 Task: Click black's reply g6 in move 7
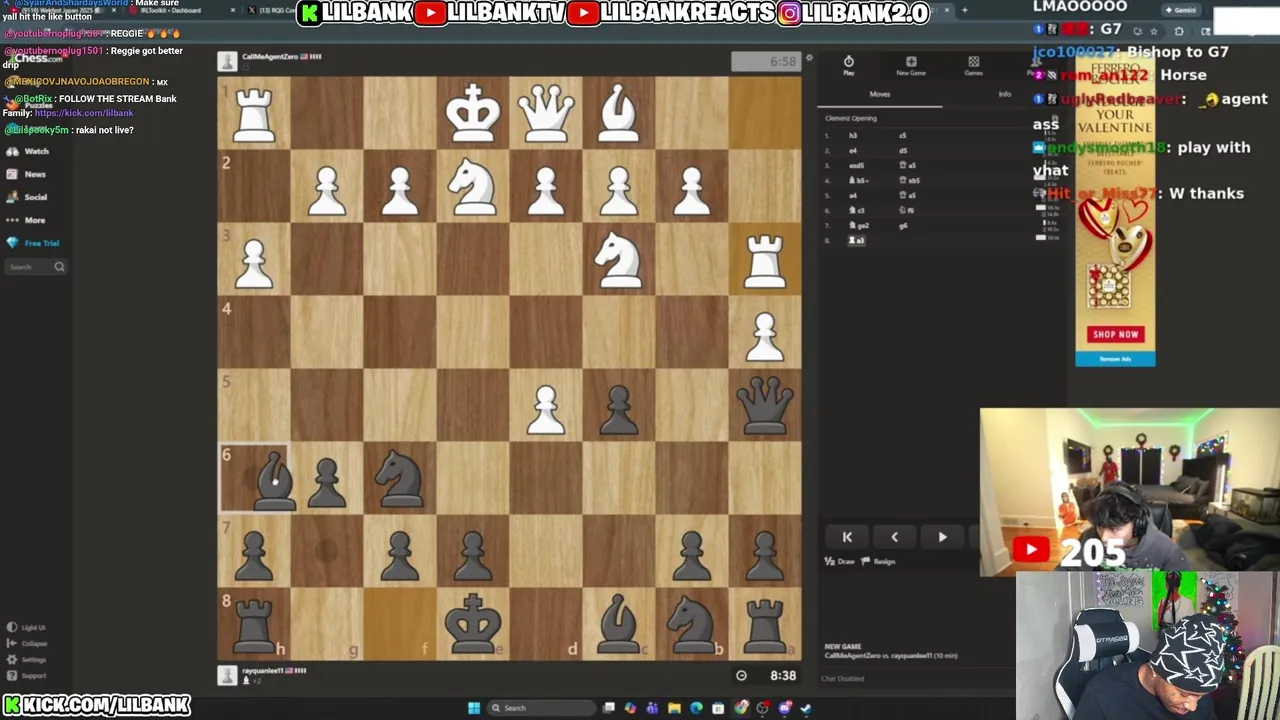tap(904, 225)
